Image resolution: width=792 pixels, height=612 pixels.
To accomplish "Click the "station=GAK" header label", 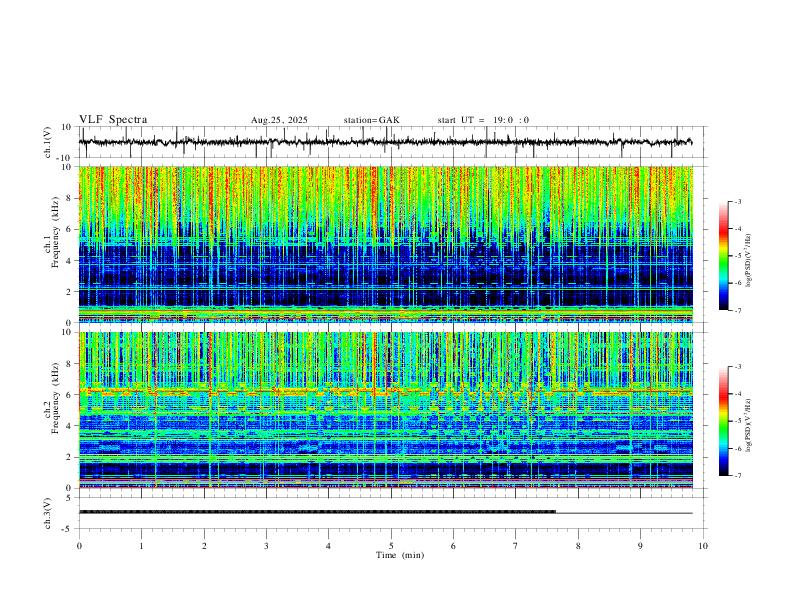I will click(x=371, y=120).
